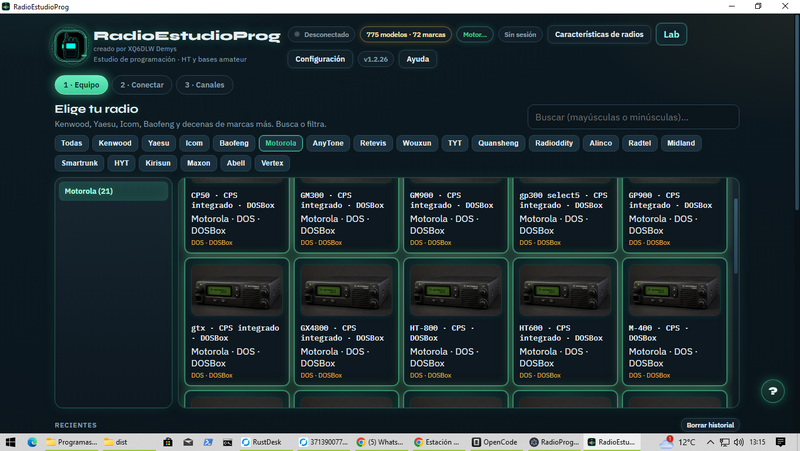Screen dimensions: 800x451
Task: Switch to the OpenCode taskbar window
Action: coord(494,442)
